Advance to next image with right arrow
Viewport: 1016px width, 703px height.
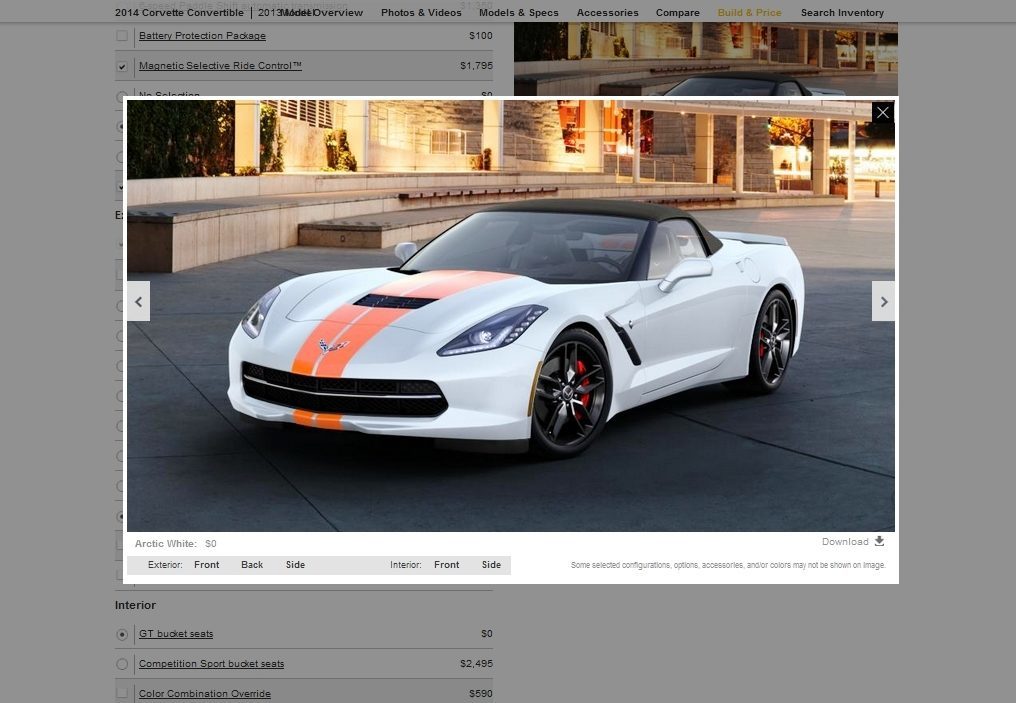[883, 301]
